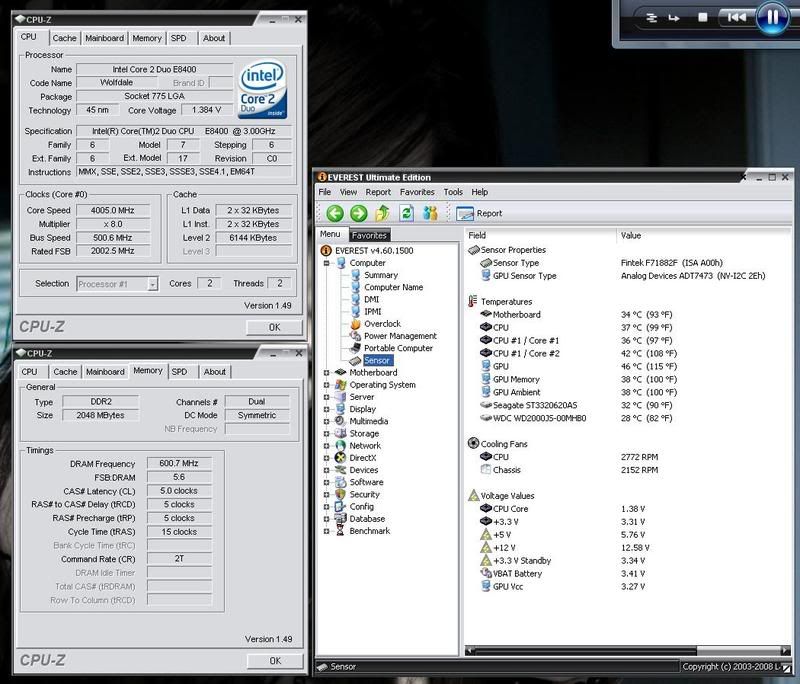Open the Report menu in EVEREST

pyautogui.click(x=378, y=192)
